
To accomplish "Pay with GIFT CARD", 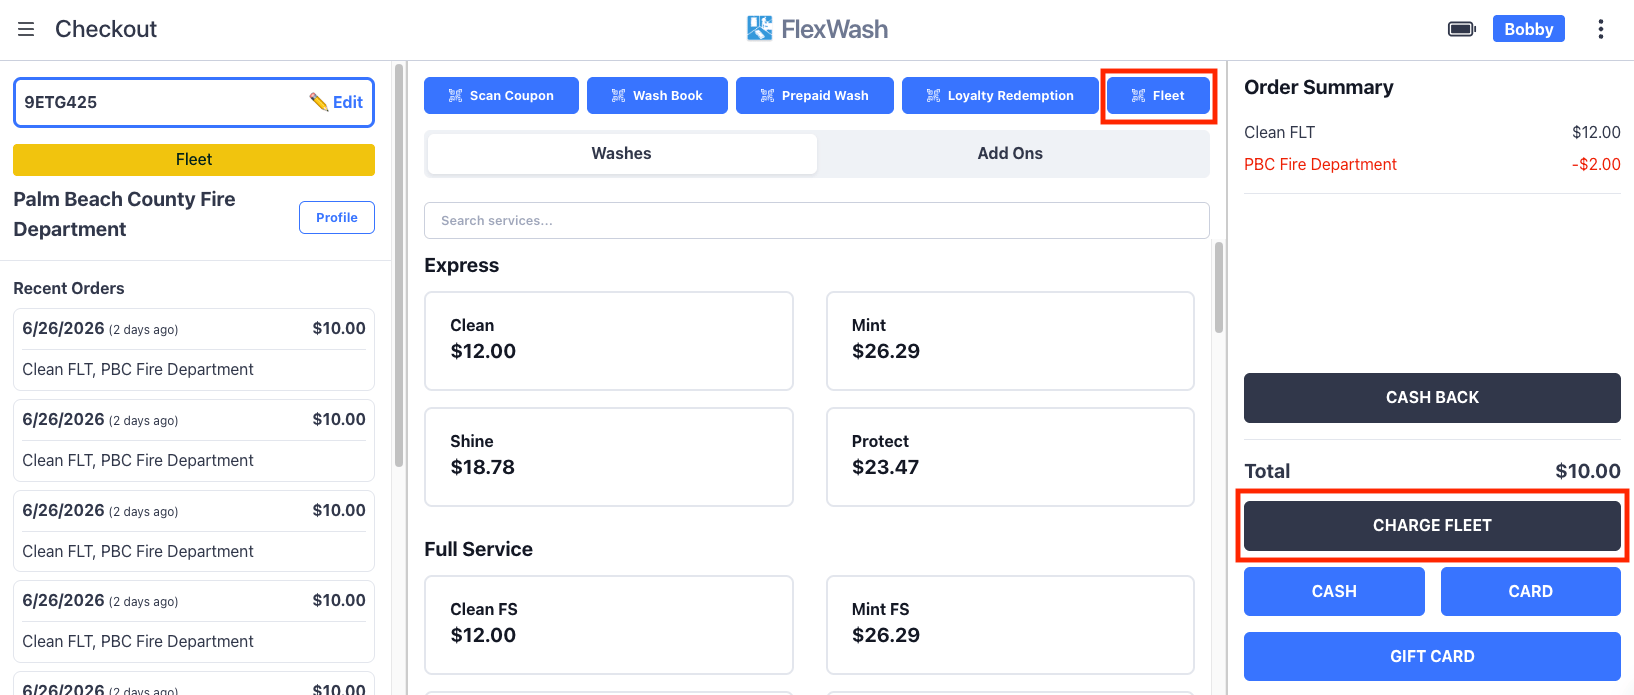I will (1432, 657).
